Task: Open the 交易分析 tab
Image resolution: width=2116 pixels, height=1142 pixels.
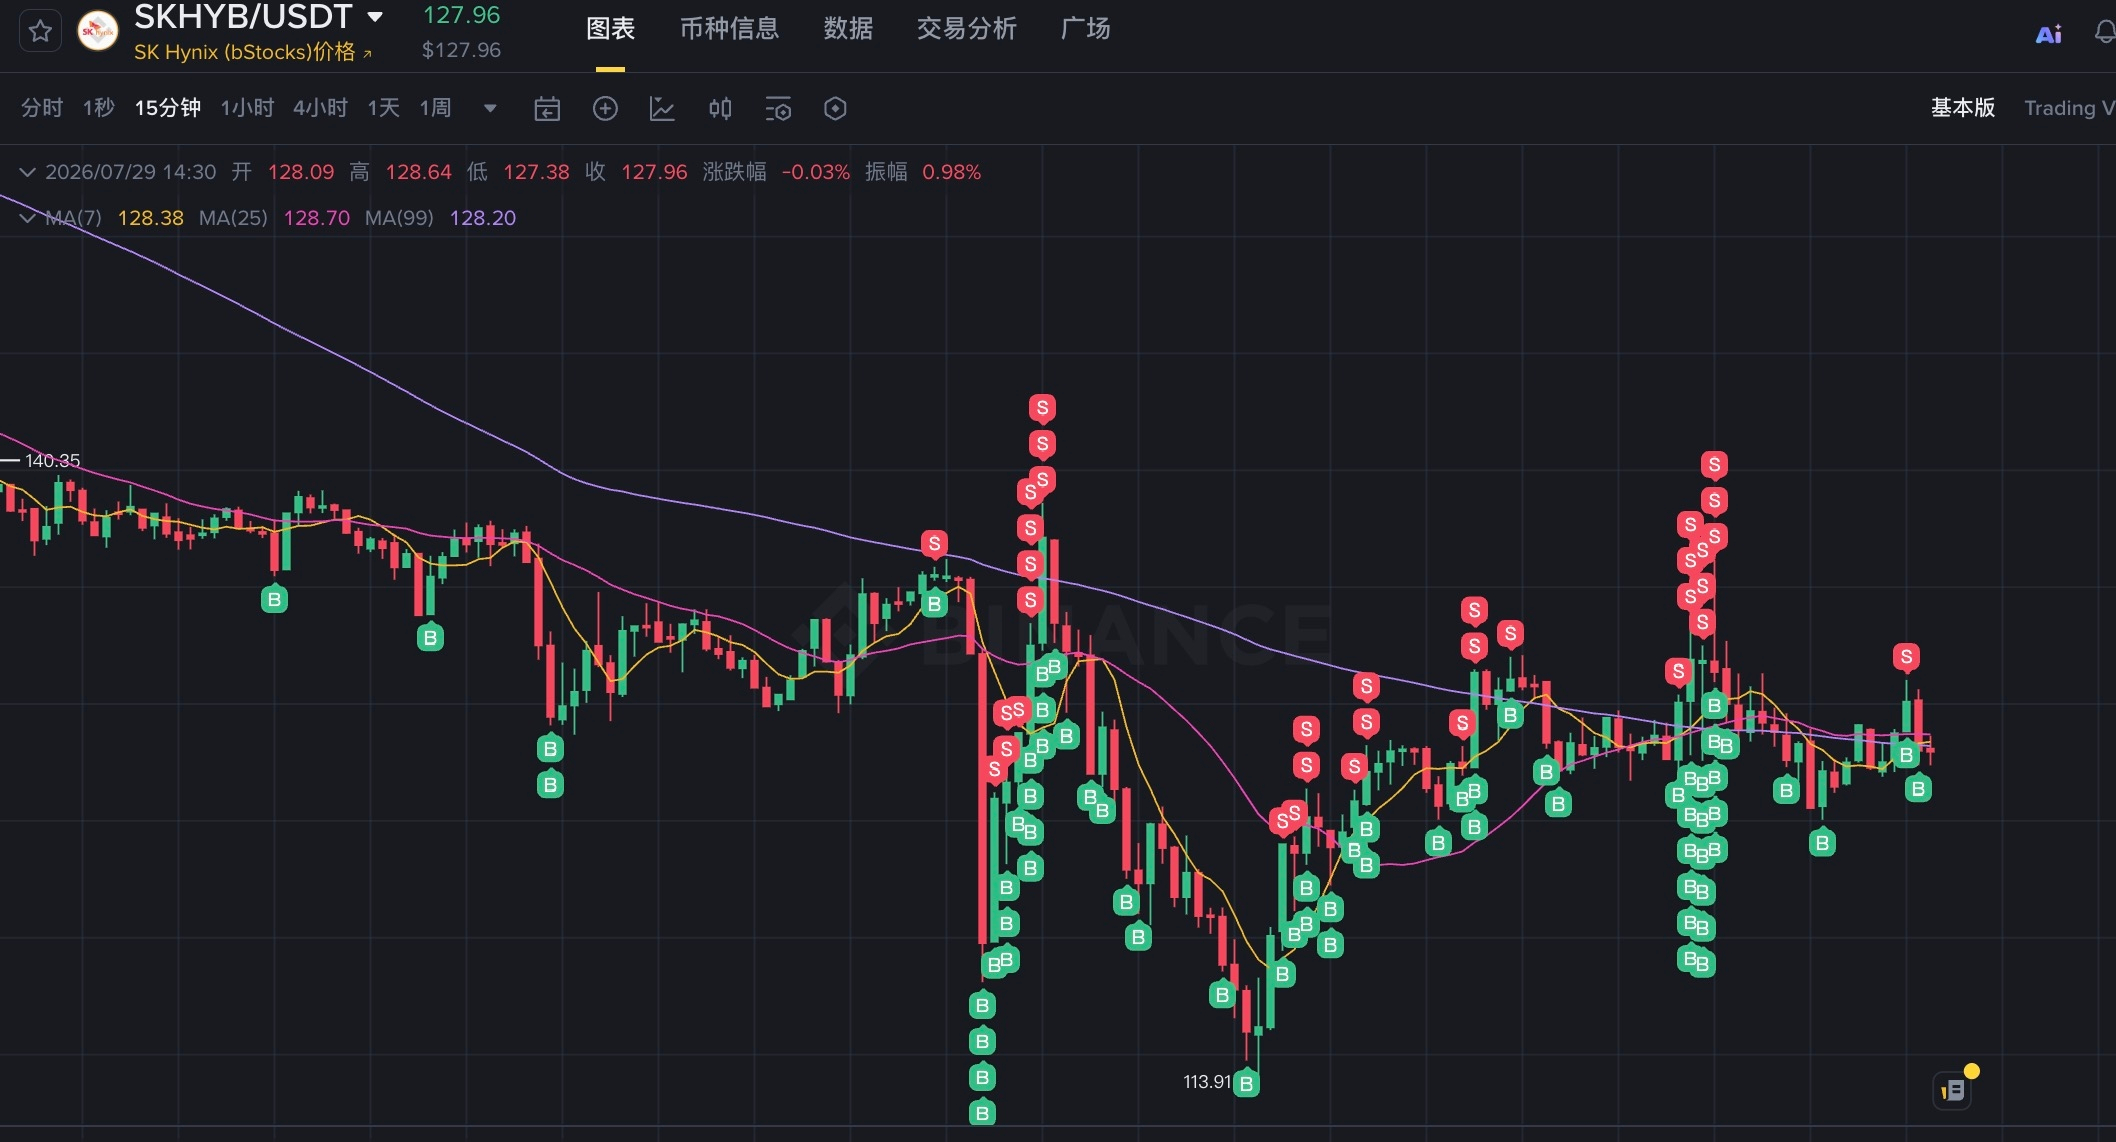Action: pos(966,29)
